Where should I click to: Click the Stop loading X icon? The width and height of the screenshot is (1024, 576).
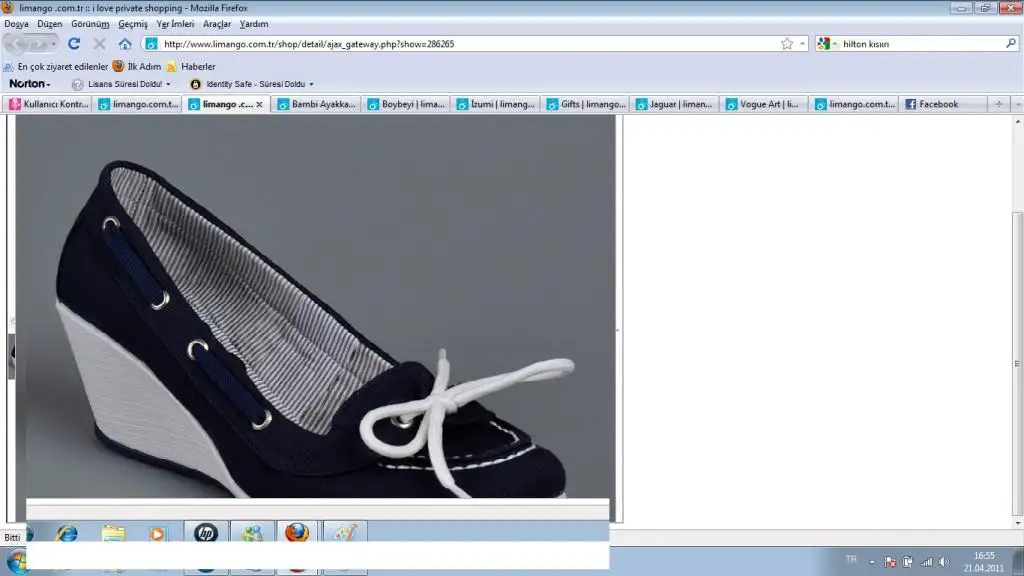[99, 44]
